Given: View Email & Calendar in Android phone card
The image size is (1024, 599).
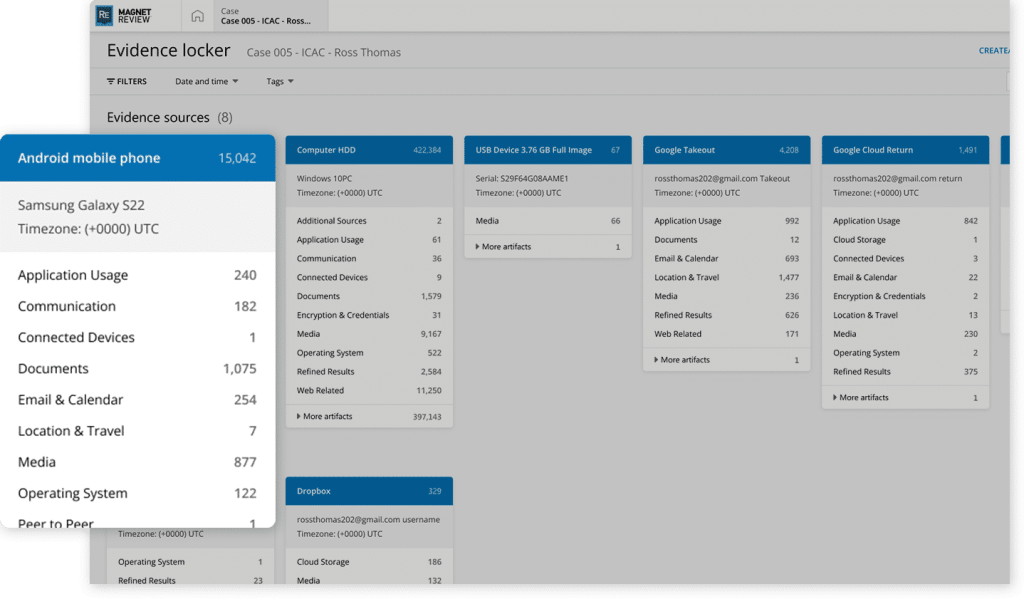Looking at the screenshot, I should tap(137, 400).
